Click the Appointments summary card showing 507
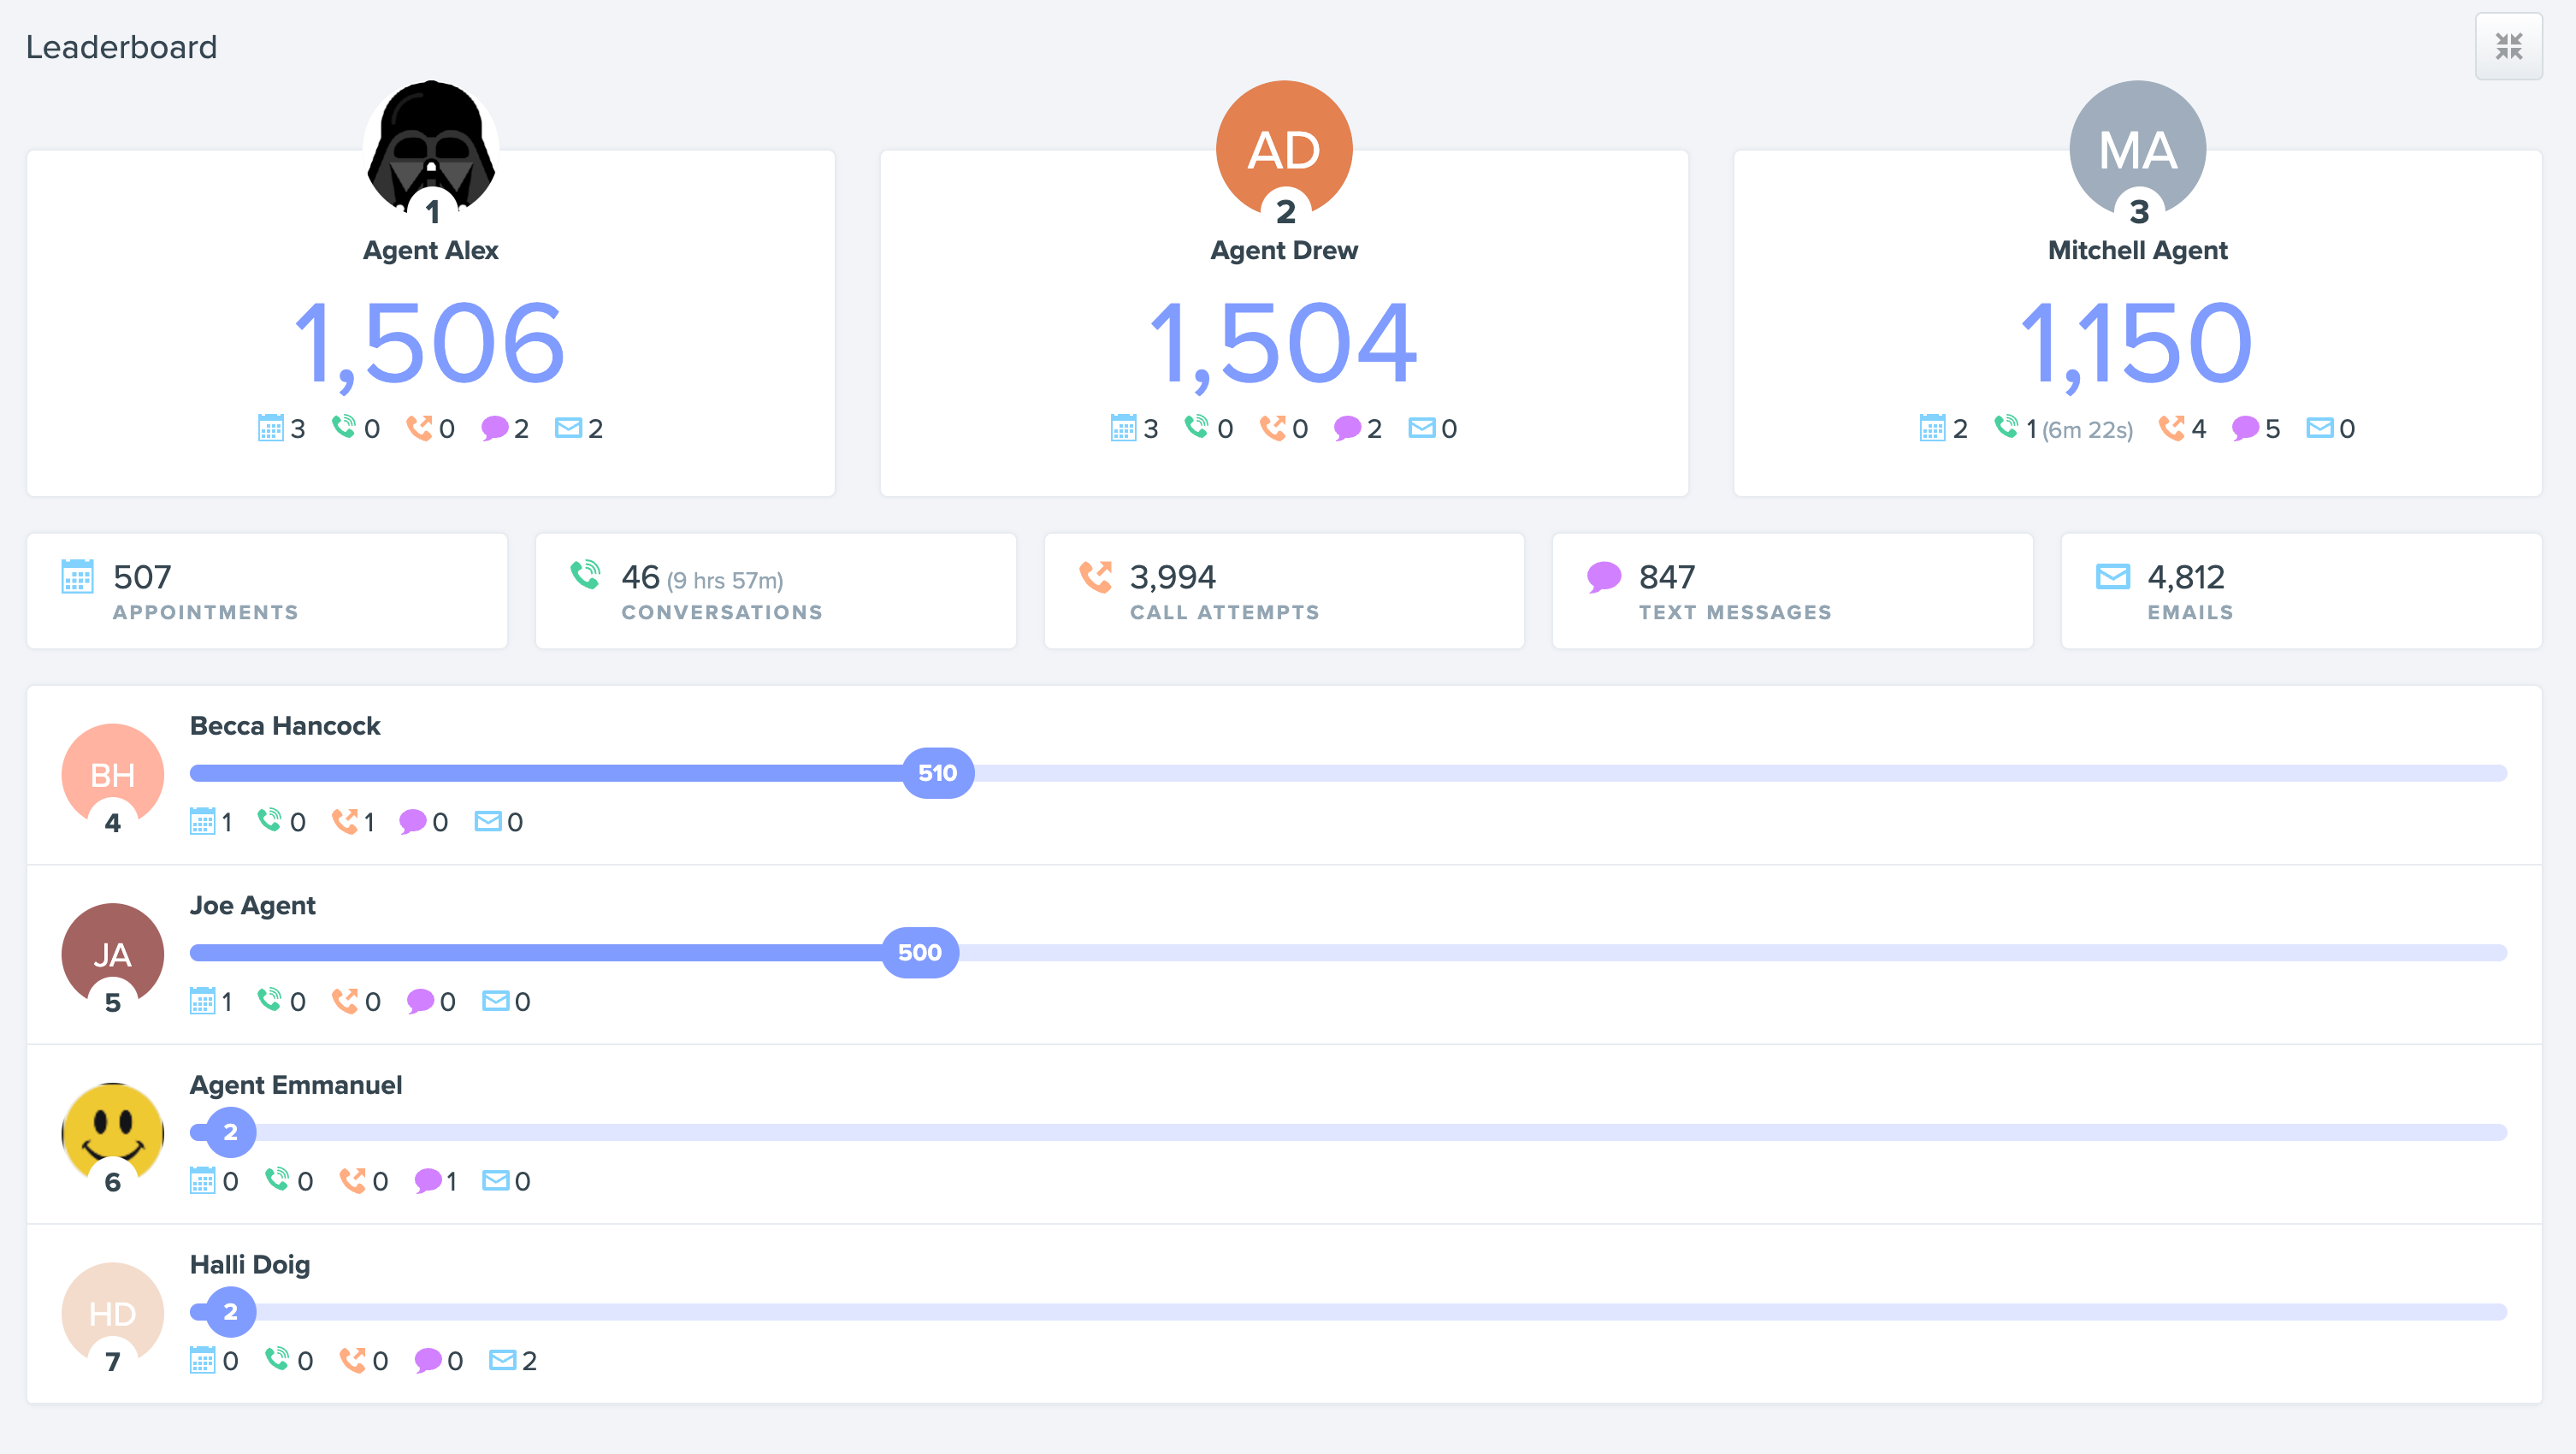The image size is (2576, 1454). click(267, 590)
